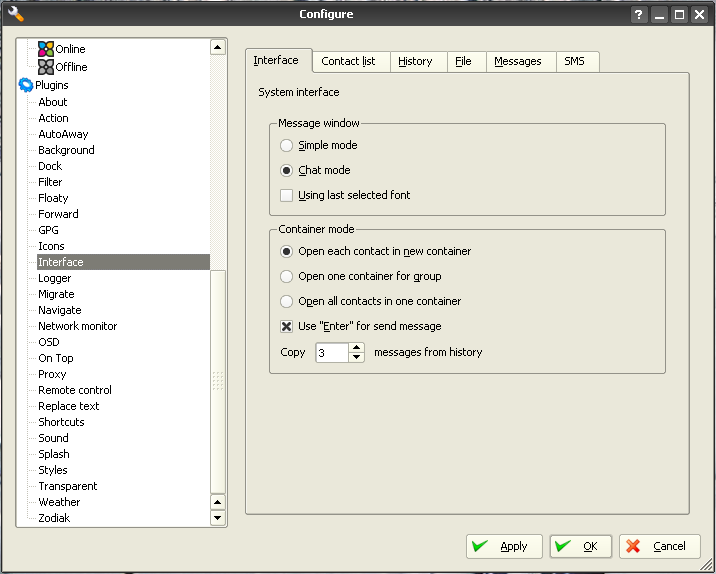Click the Apply button

coord(504,546)
